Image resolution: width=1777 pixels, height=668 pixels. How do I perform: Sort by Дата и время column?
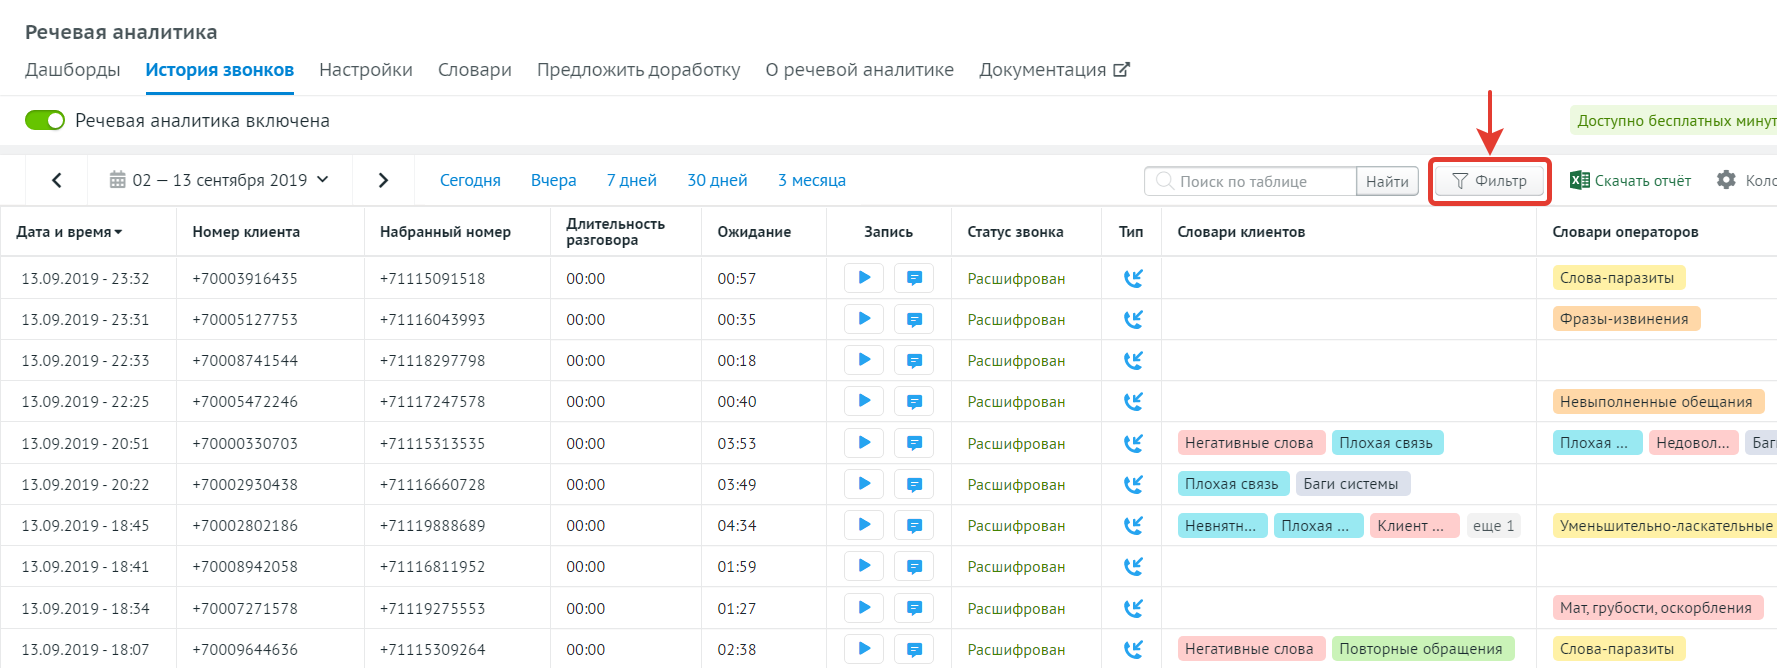point(68,232)
